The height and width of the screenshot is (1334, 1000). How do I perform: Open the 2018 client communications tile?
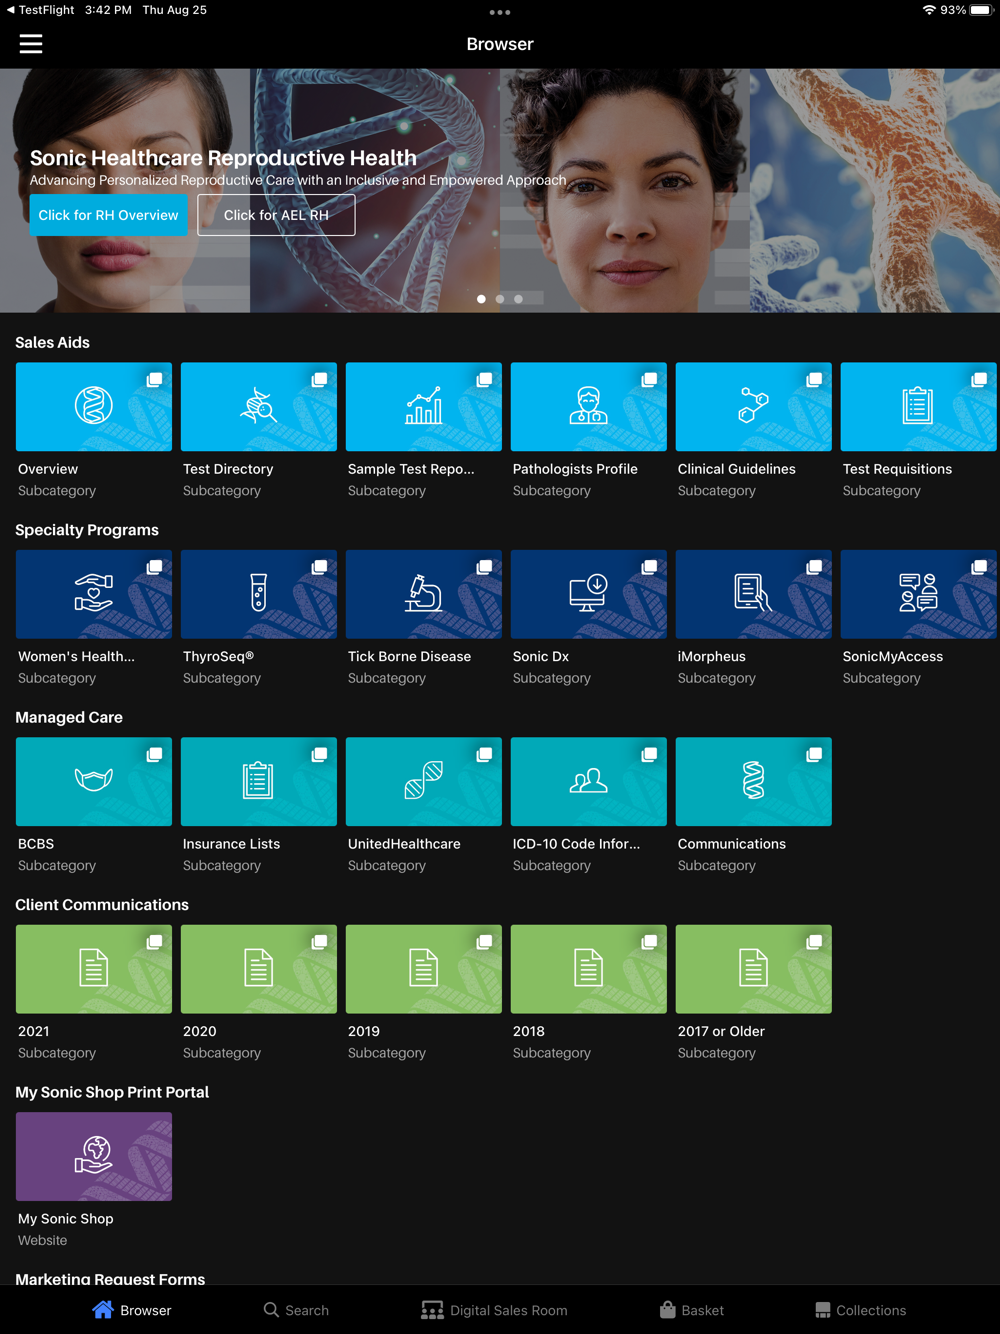(x=589, y=969)
